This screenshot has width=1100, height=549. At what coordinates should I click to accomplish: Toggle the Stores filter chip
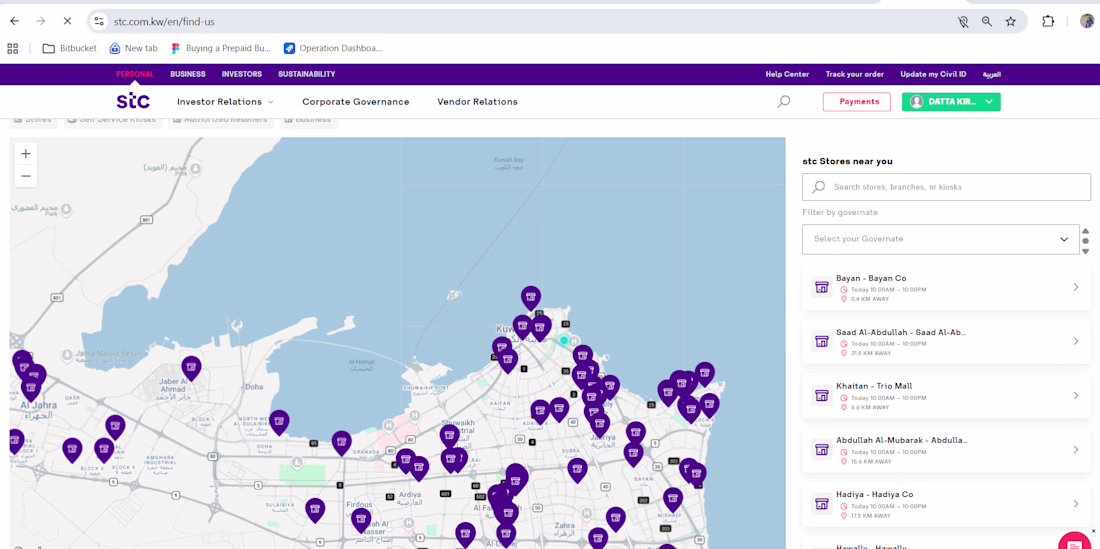(32, 120)
